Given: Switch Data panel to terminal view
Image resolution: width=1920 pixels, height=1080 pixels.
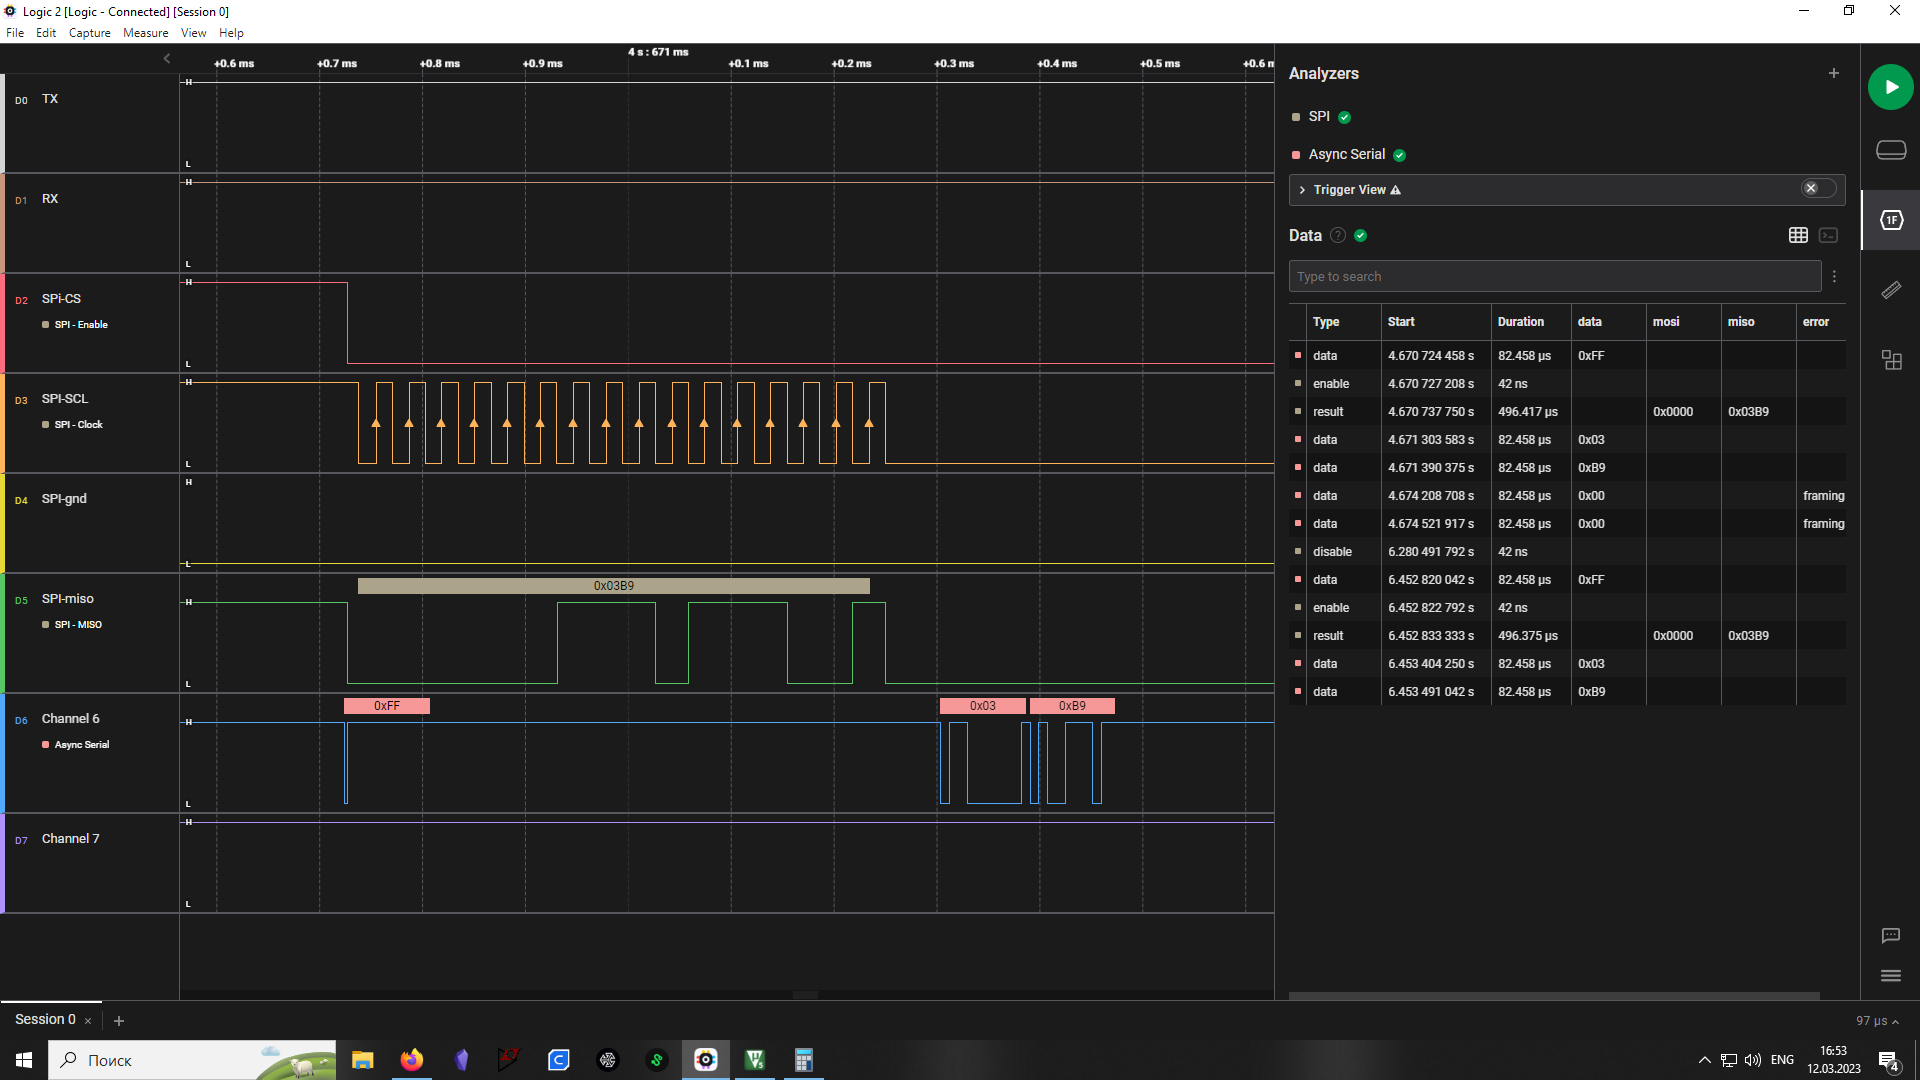Looking at the screenshot, I should 1828,235.
